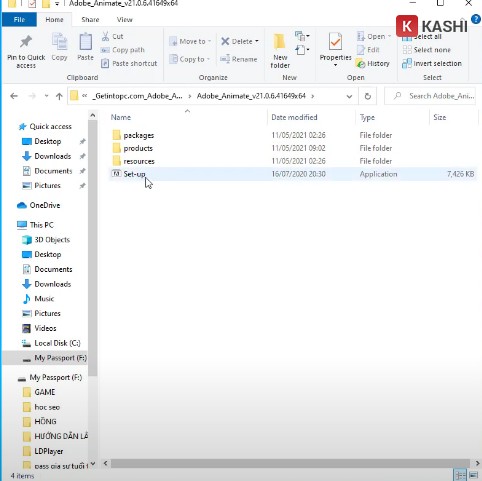482x481 pixels.
Task: Switch to Large icons view icon
Action: click(473, 475)
